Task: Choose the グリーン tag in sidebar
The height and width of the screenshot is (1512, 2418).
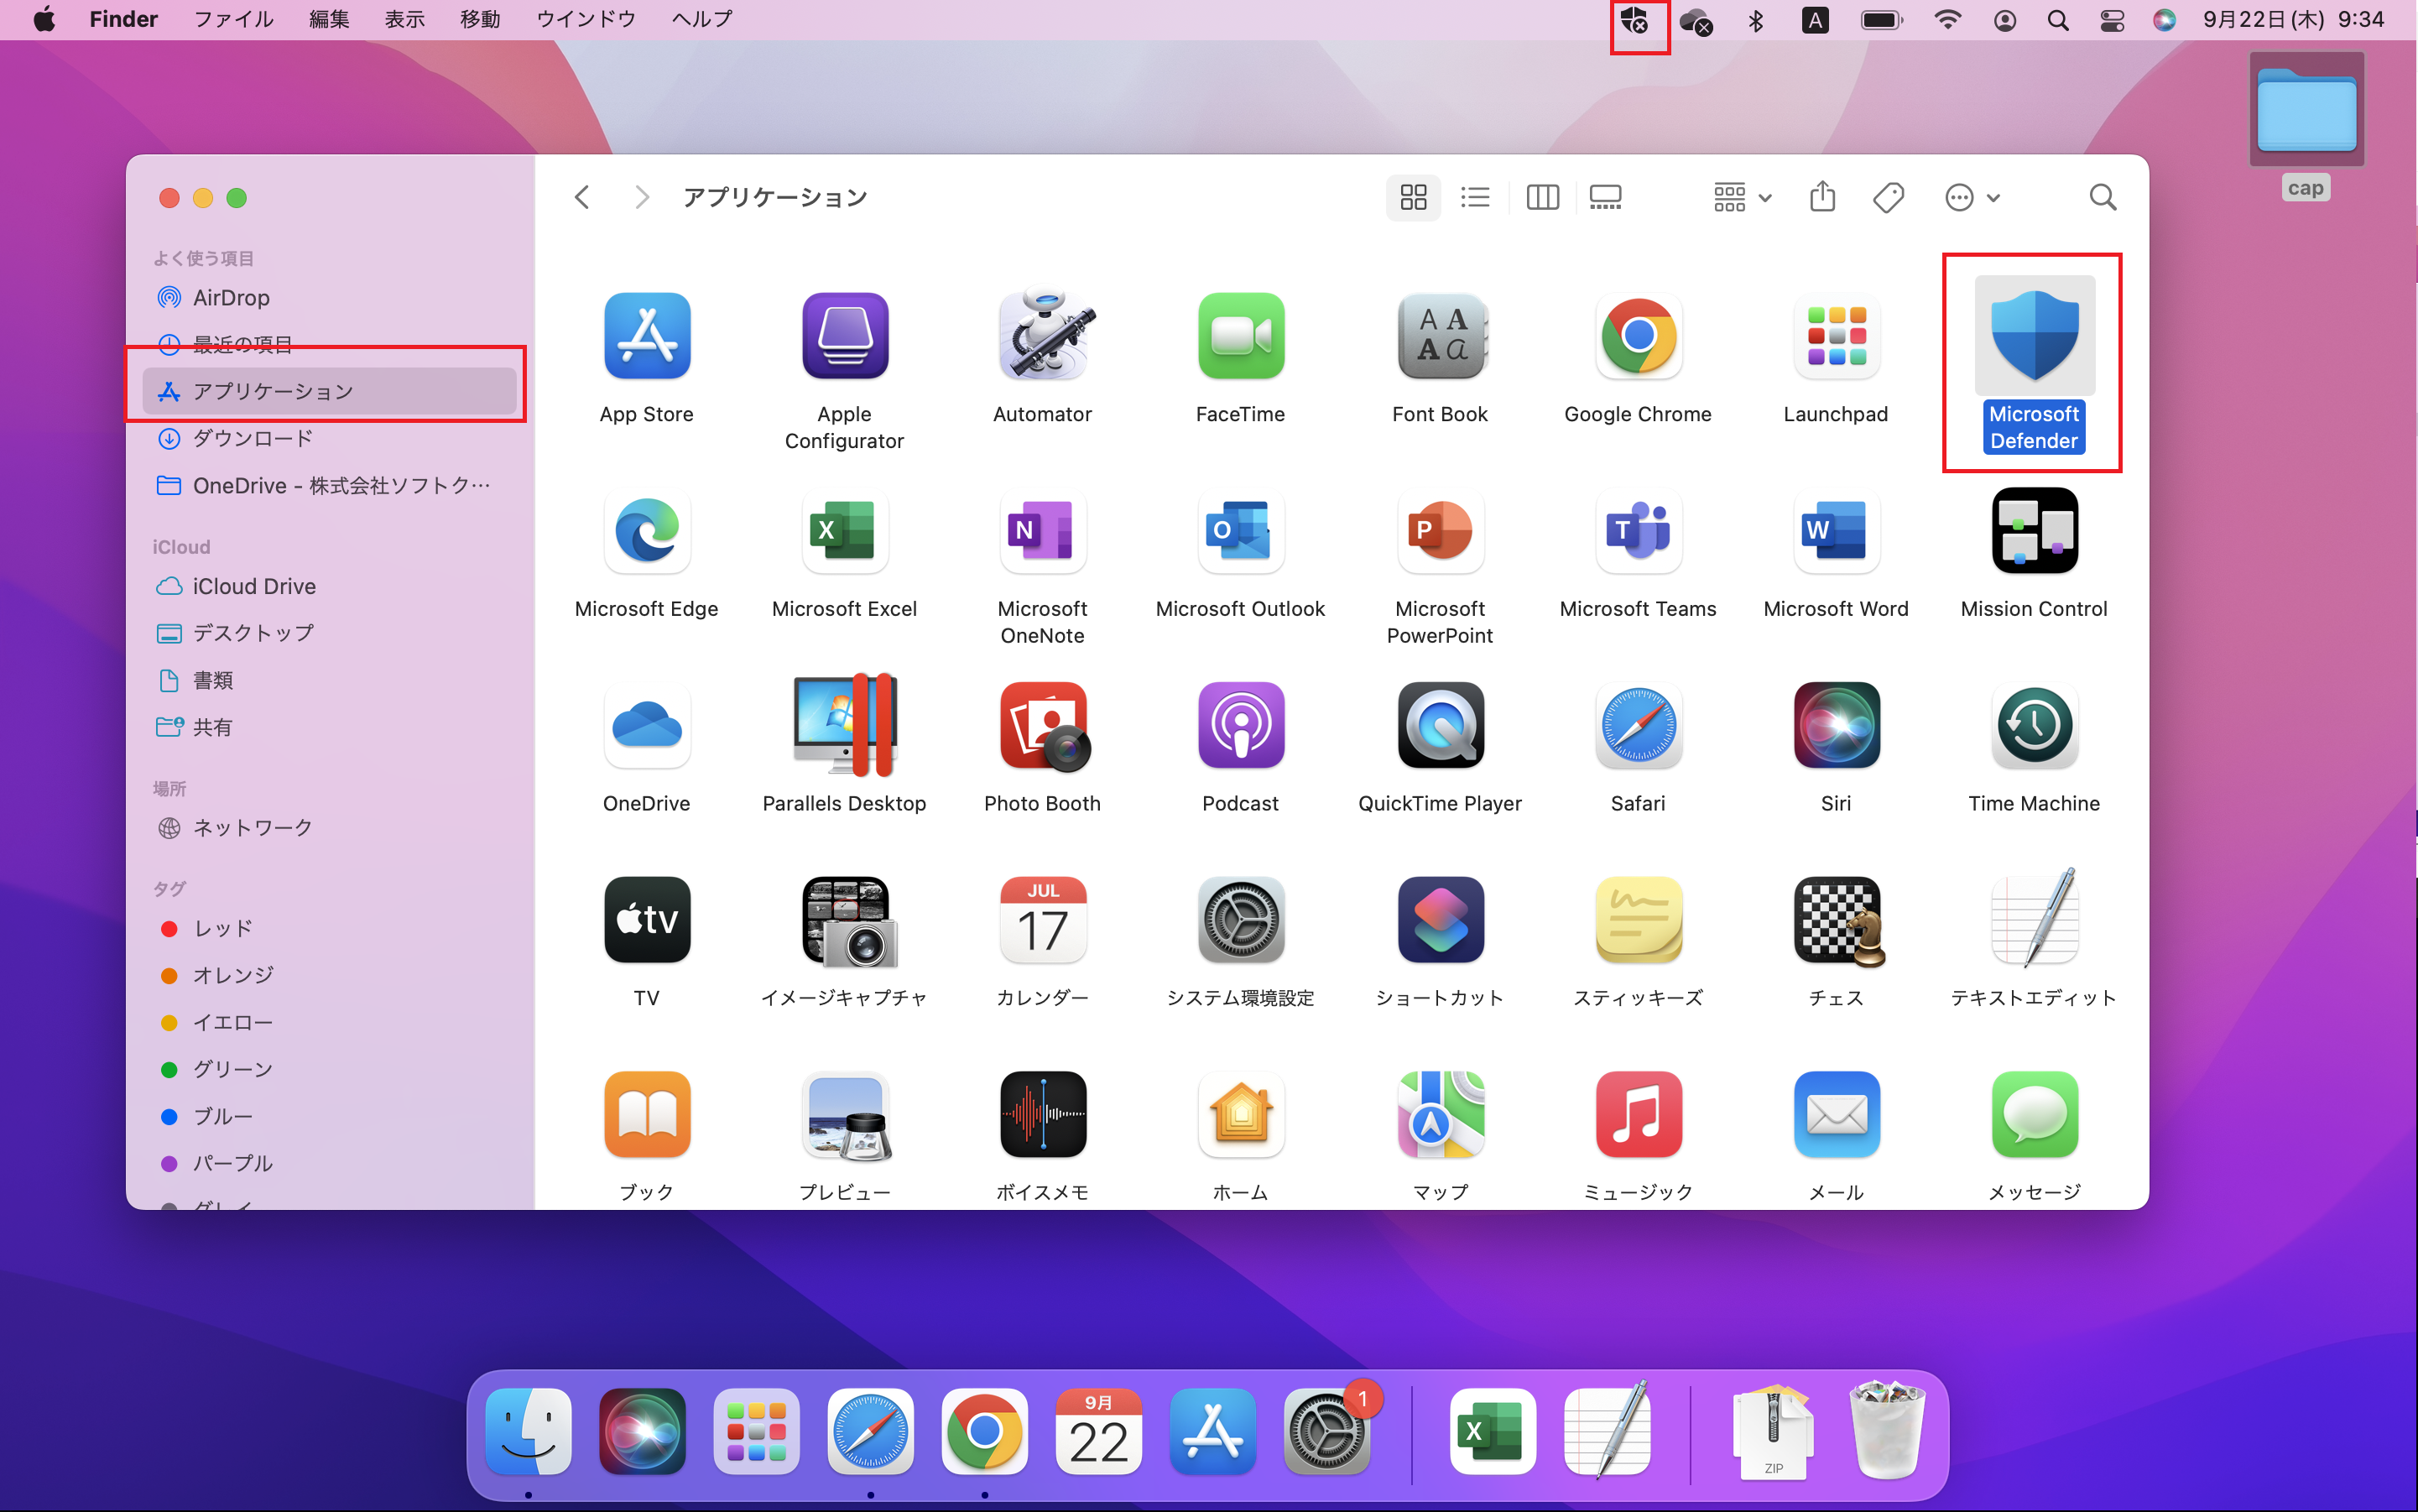Action: (x=329, y=1069)
